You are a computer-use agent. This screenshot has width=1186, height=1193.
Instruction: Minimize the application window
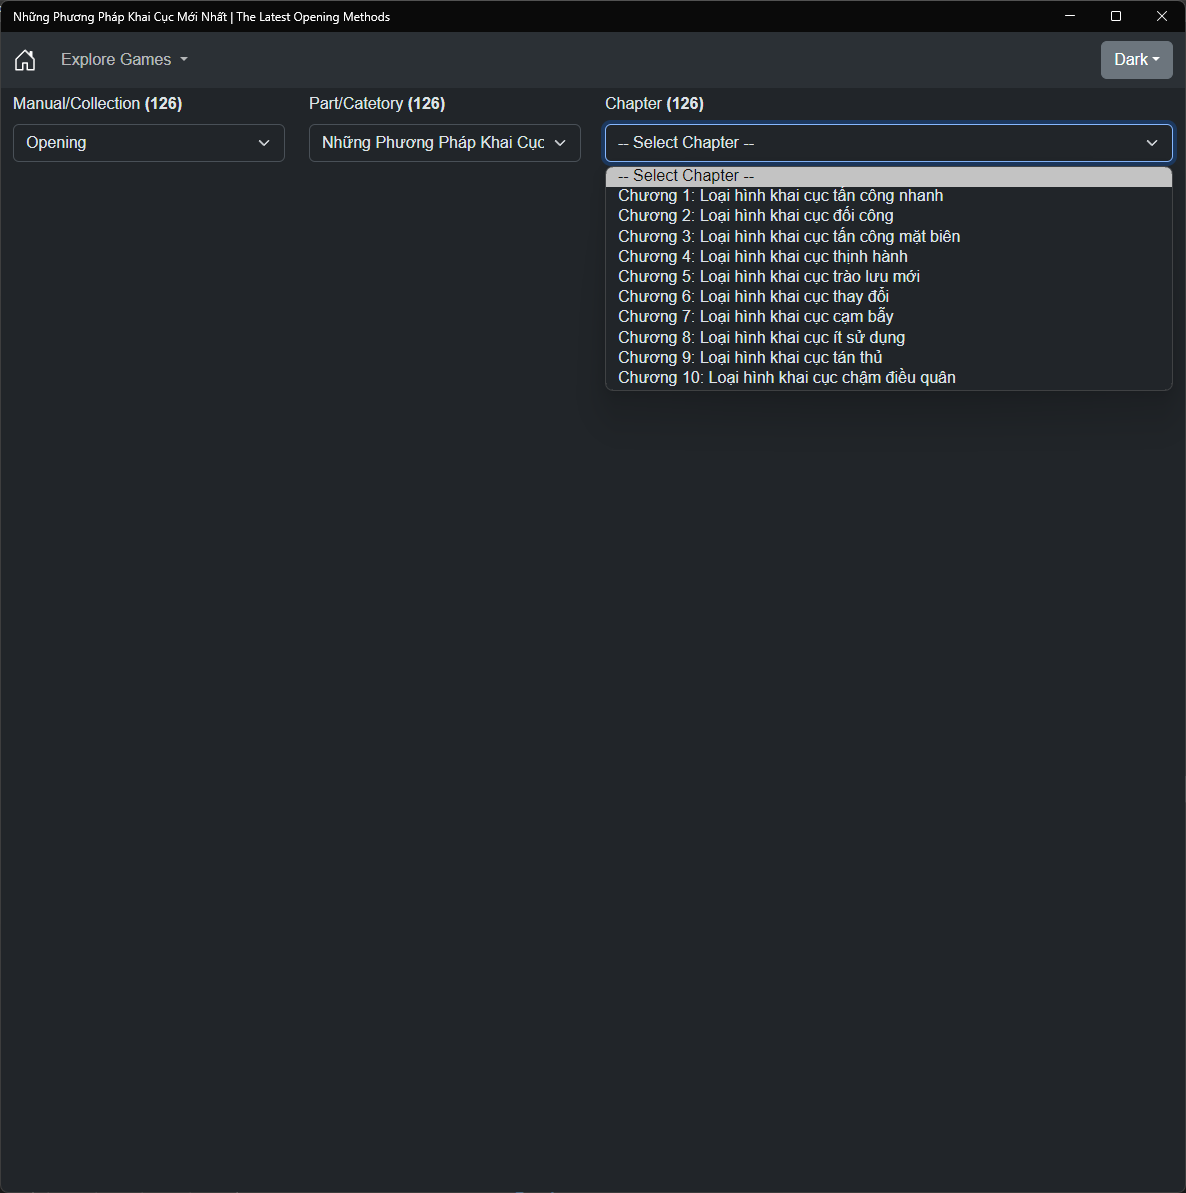pyautogui.click(x=1070, y=16)
